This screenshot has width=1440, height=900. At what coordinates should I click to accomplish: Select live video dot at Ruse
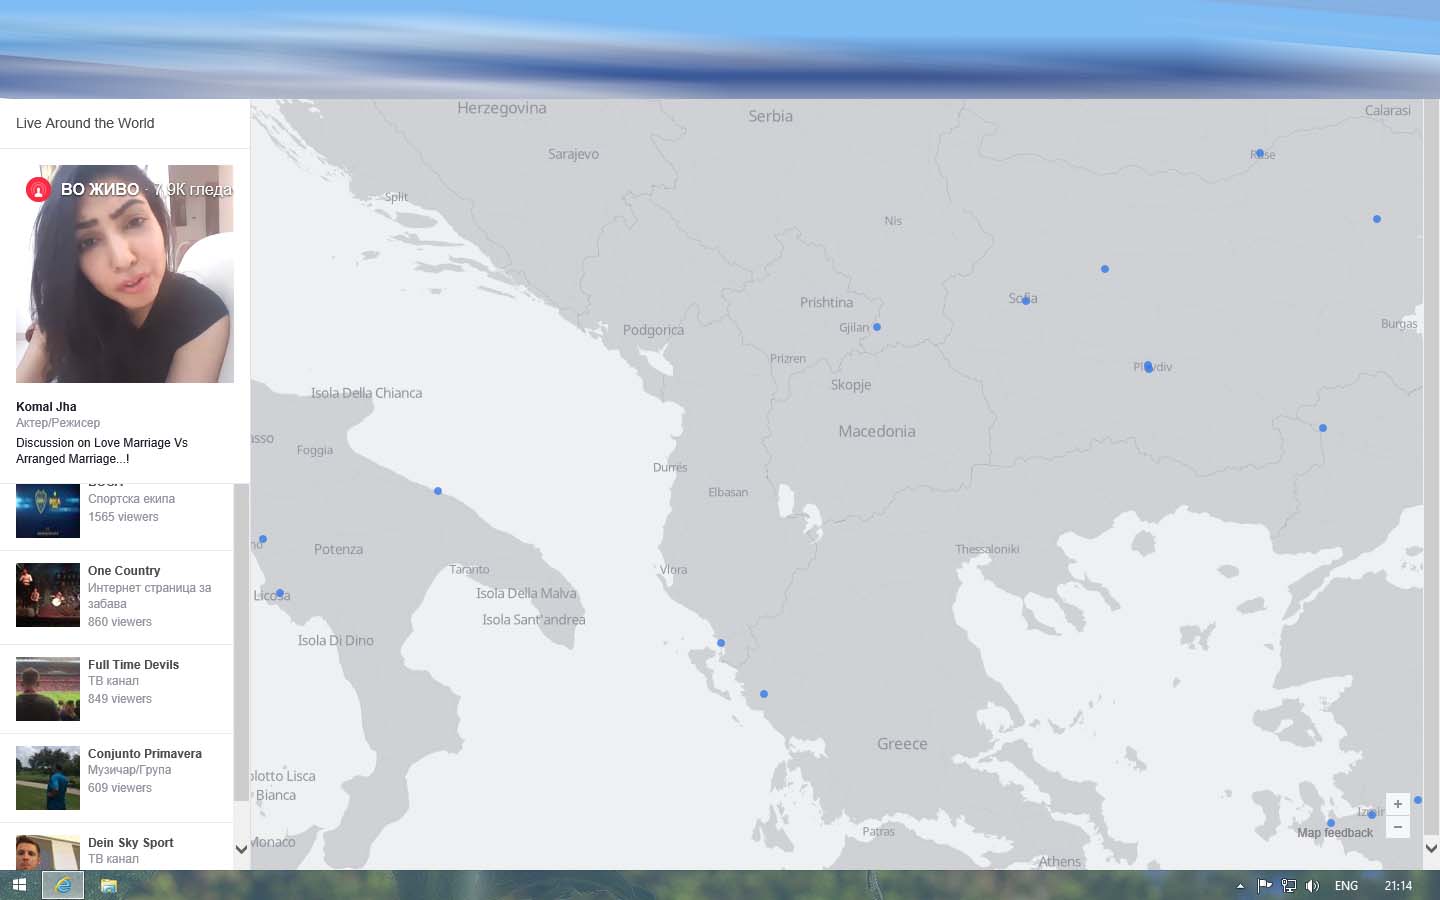1260,153
